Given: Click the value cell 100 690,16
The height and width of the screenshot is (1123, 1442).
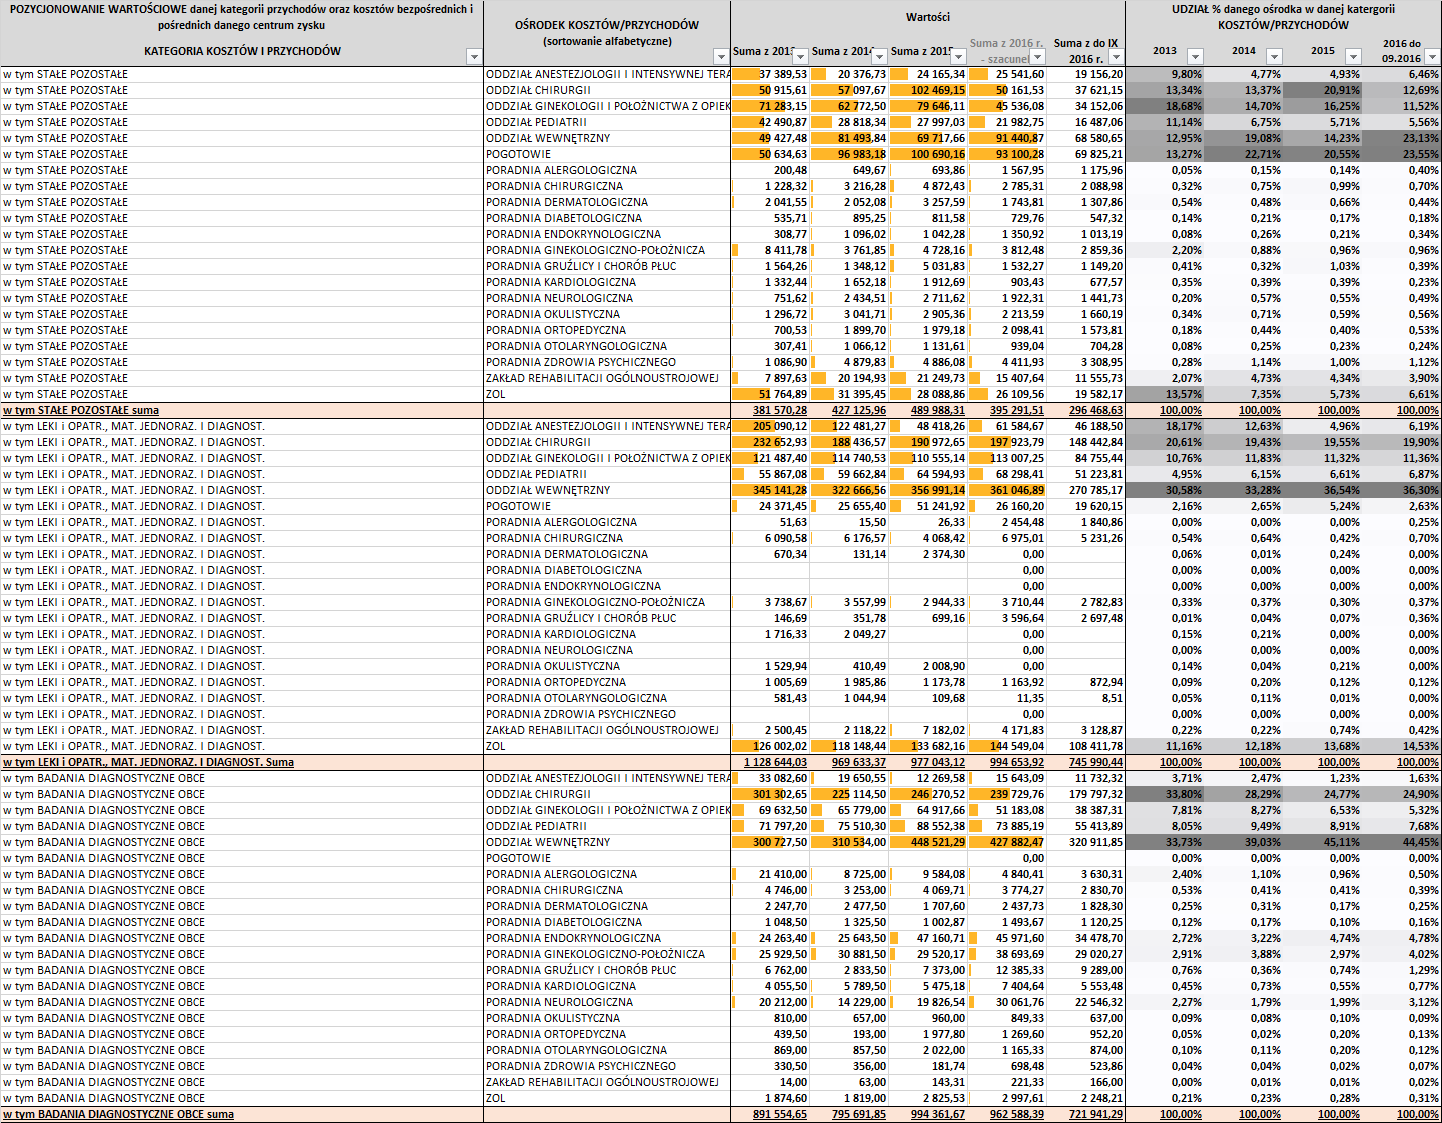Looking at the screenshot, I should [x=928, y=154].
